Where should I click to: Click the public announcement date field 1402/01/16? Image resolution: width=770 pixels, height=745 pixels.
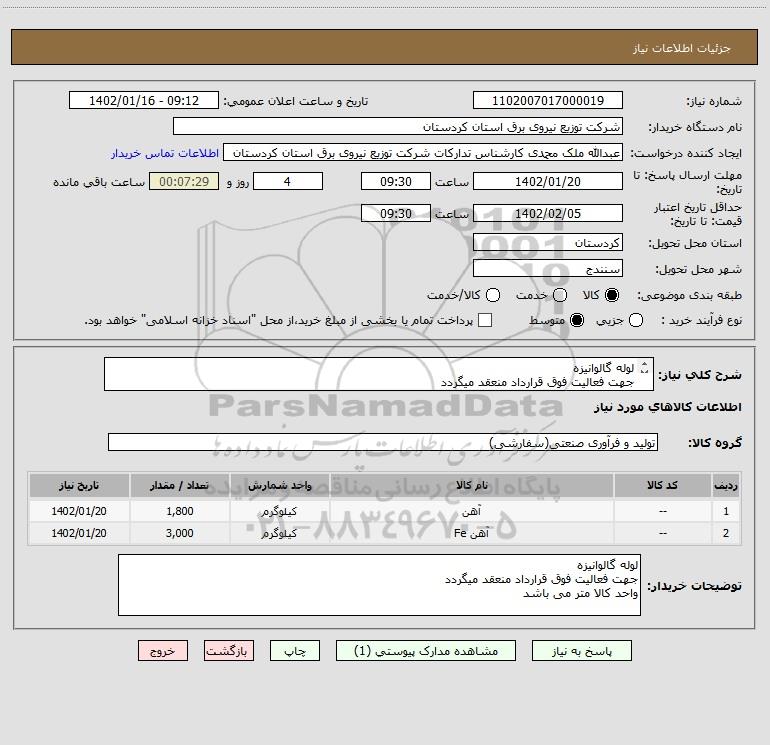click(x=144, y=100)
